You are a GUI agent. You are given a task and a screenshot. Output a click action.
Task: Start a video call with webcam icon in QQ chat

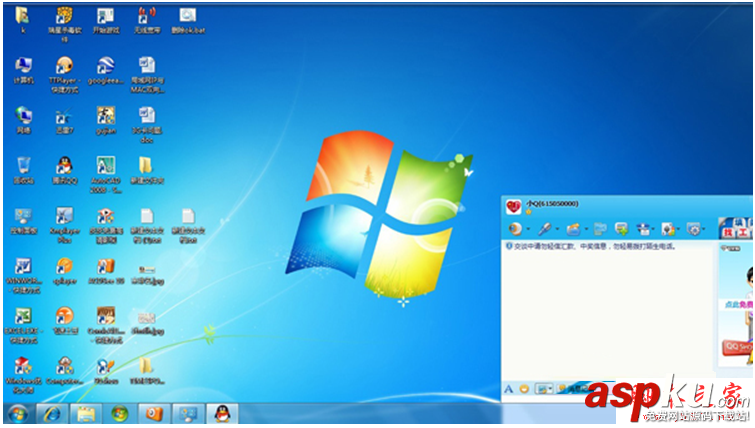pos(515,229)
